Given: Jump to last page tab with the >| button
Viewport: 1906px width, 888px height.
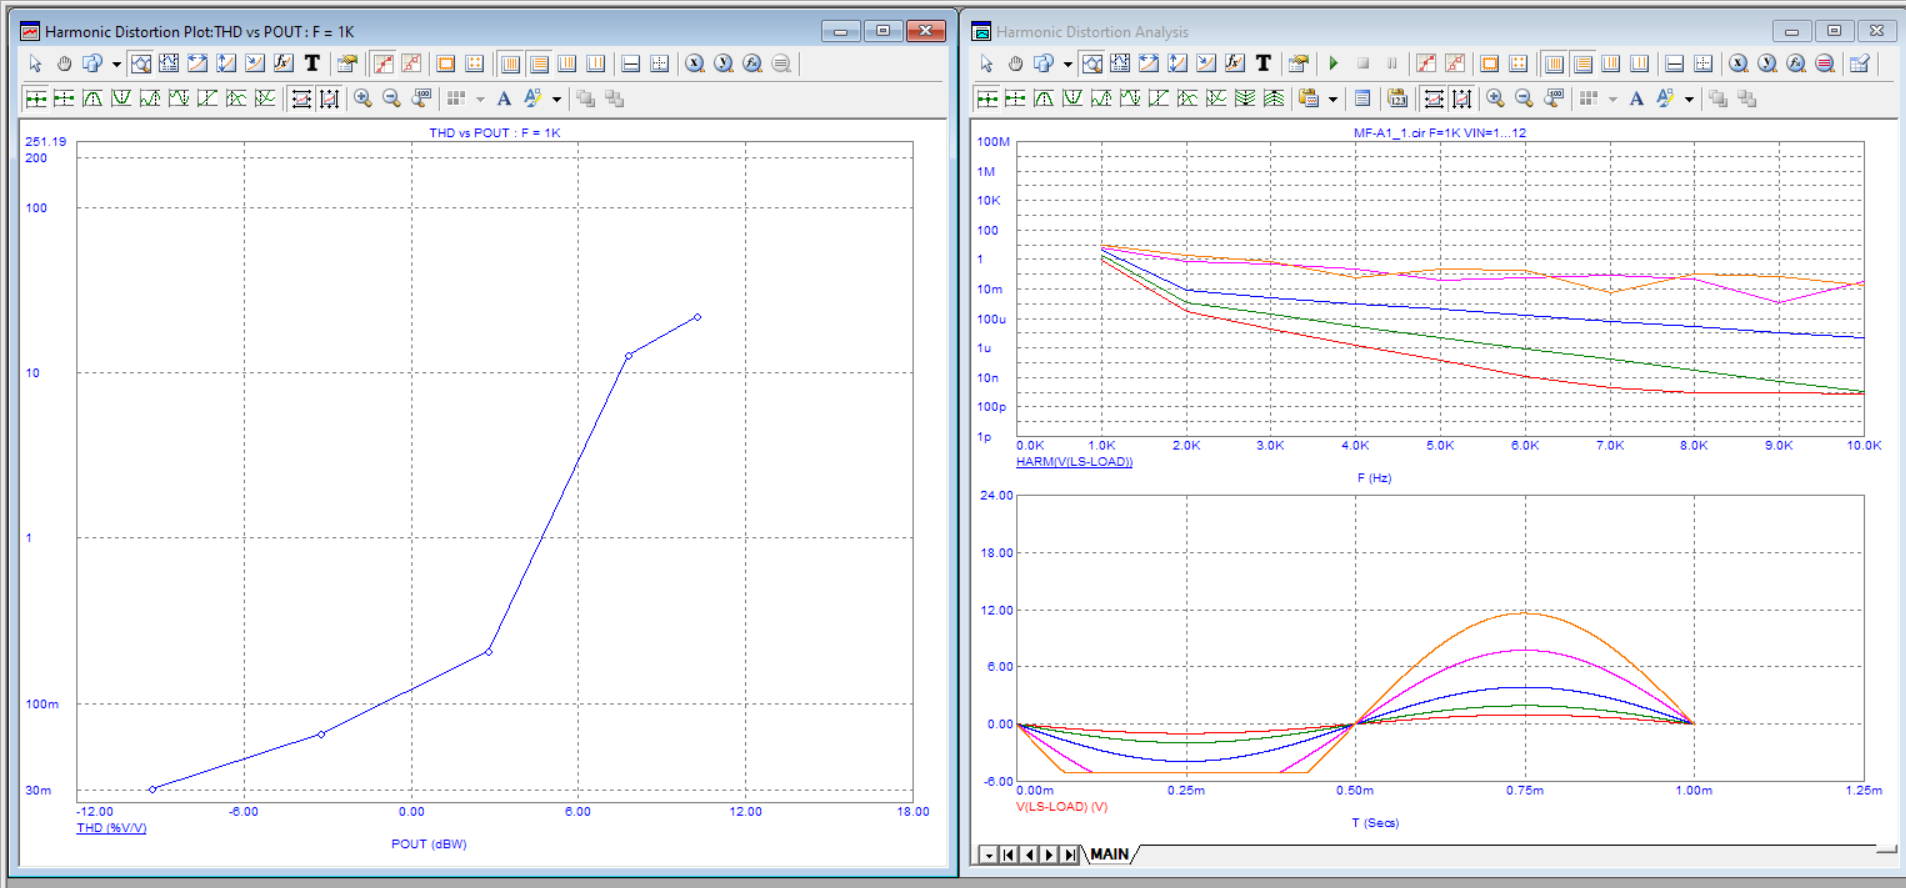Looking at the screenshot, I should click(1070, 854).
